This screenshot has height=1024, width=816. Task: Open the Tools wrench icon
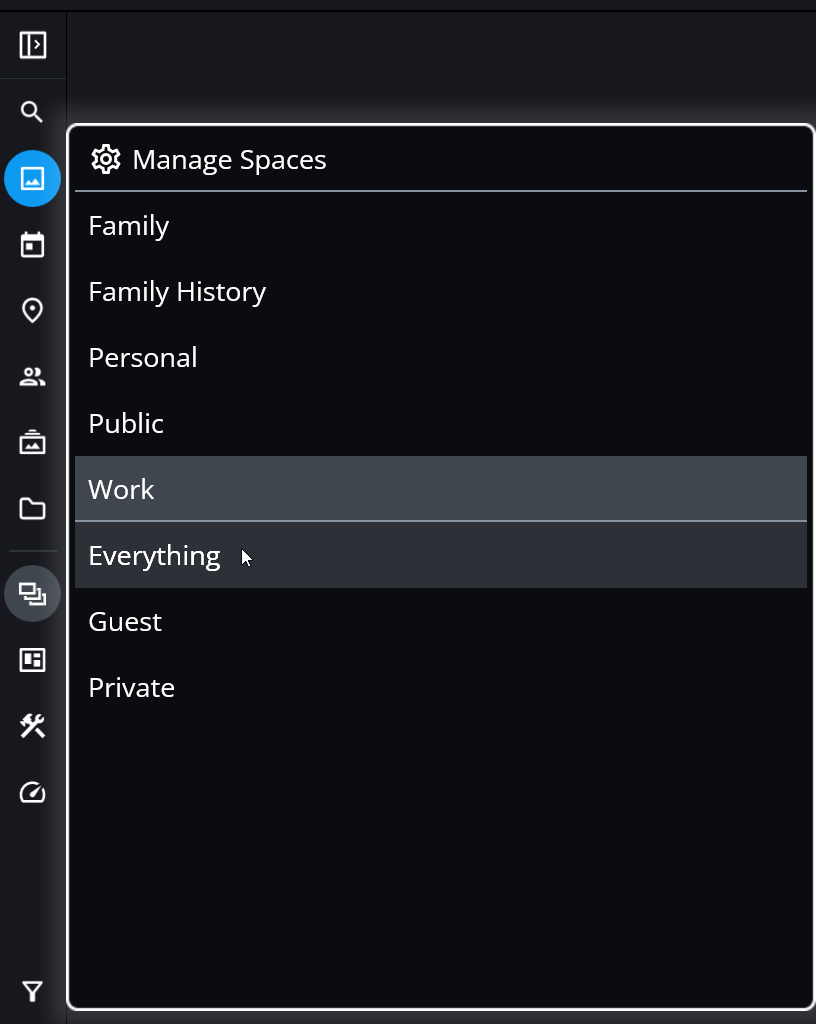click(33, 726)
